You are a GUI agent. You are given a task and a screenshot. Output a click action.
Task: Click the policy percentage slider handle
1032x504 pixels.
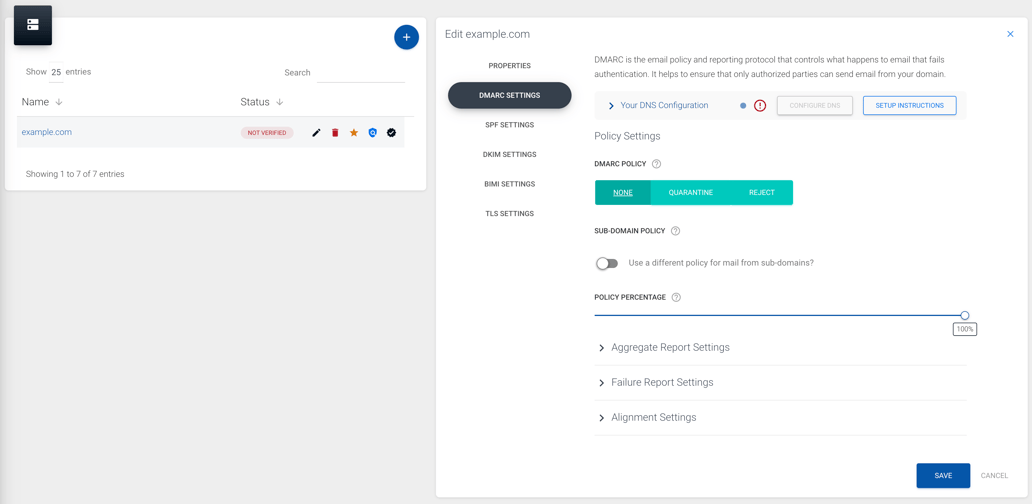965,316
